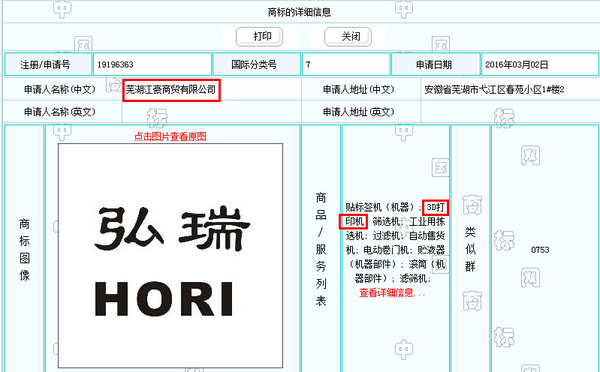Click the 申请日期 label cell
This screenshot has height=372, width=600.
click(x=435, y=64)
